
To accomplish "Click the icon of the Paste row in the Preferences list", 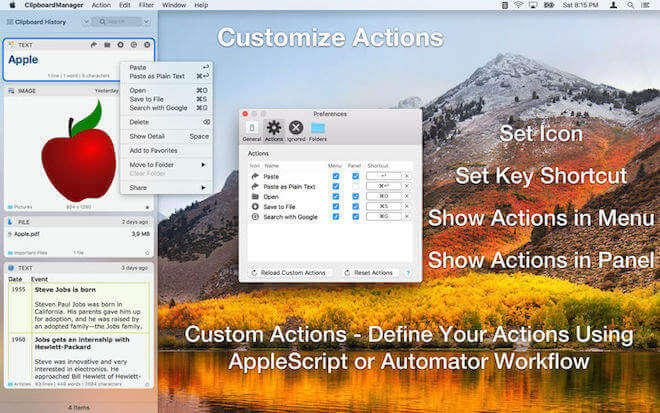I will click(x=255, y=176).
